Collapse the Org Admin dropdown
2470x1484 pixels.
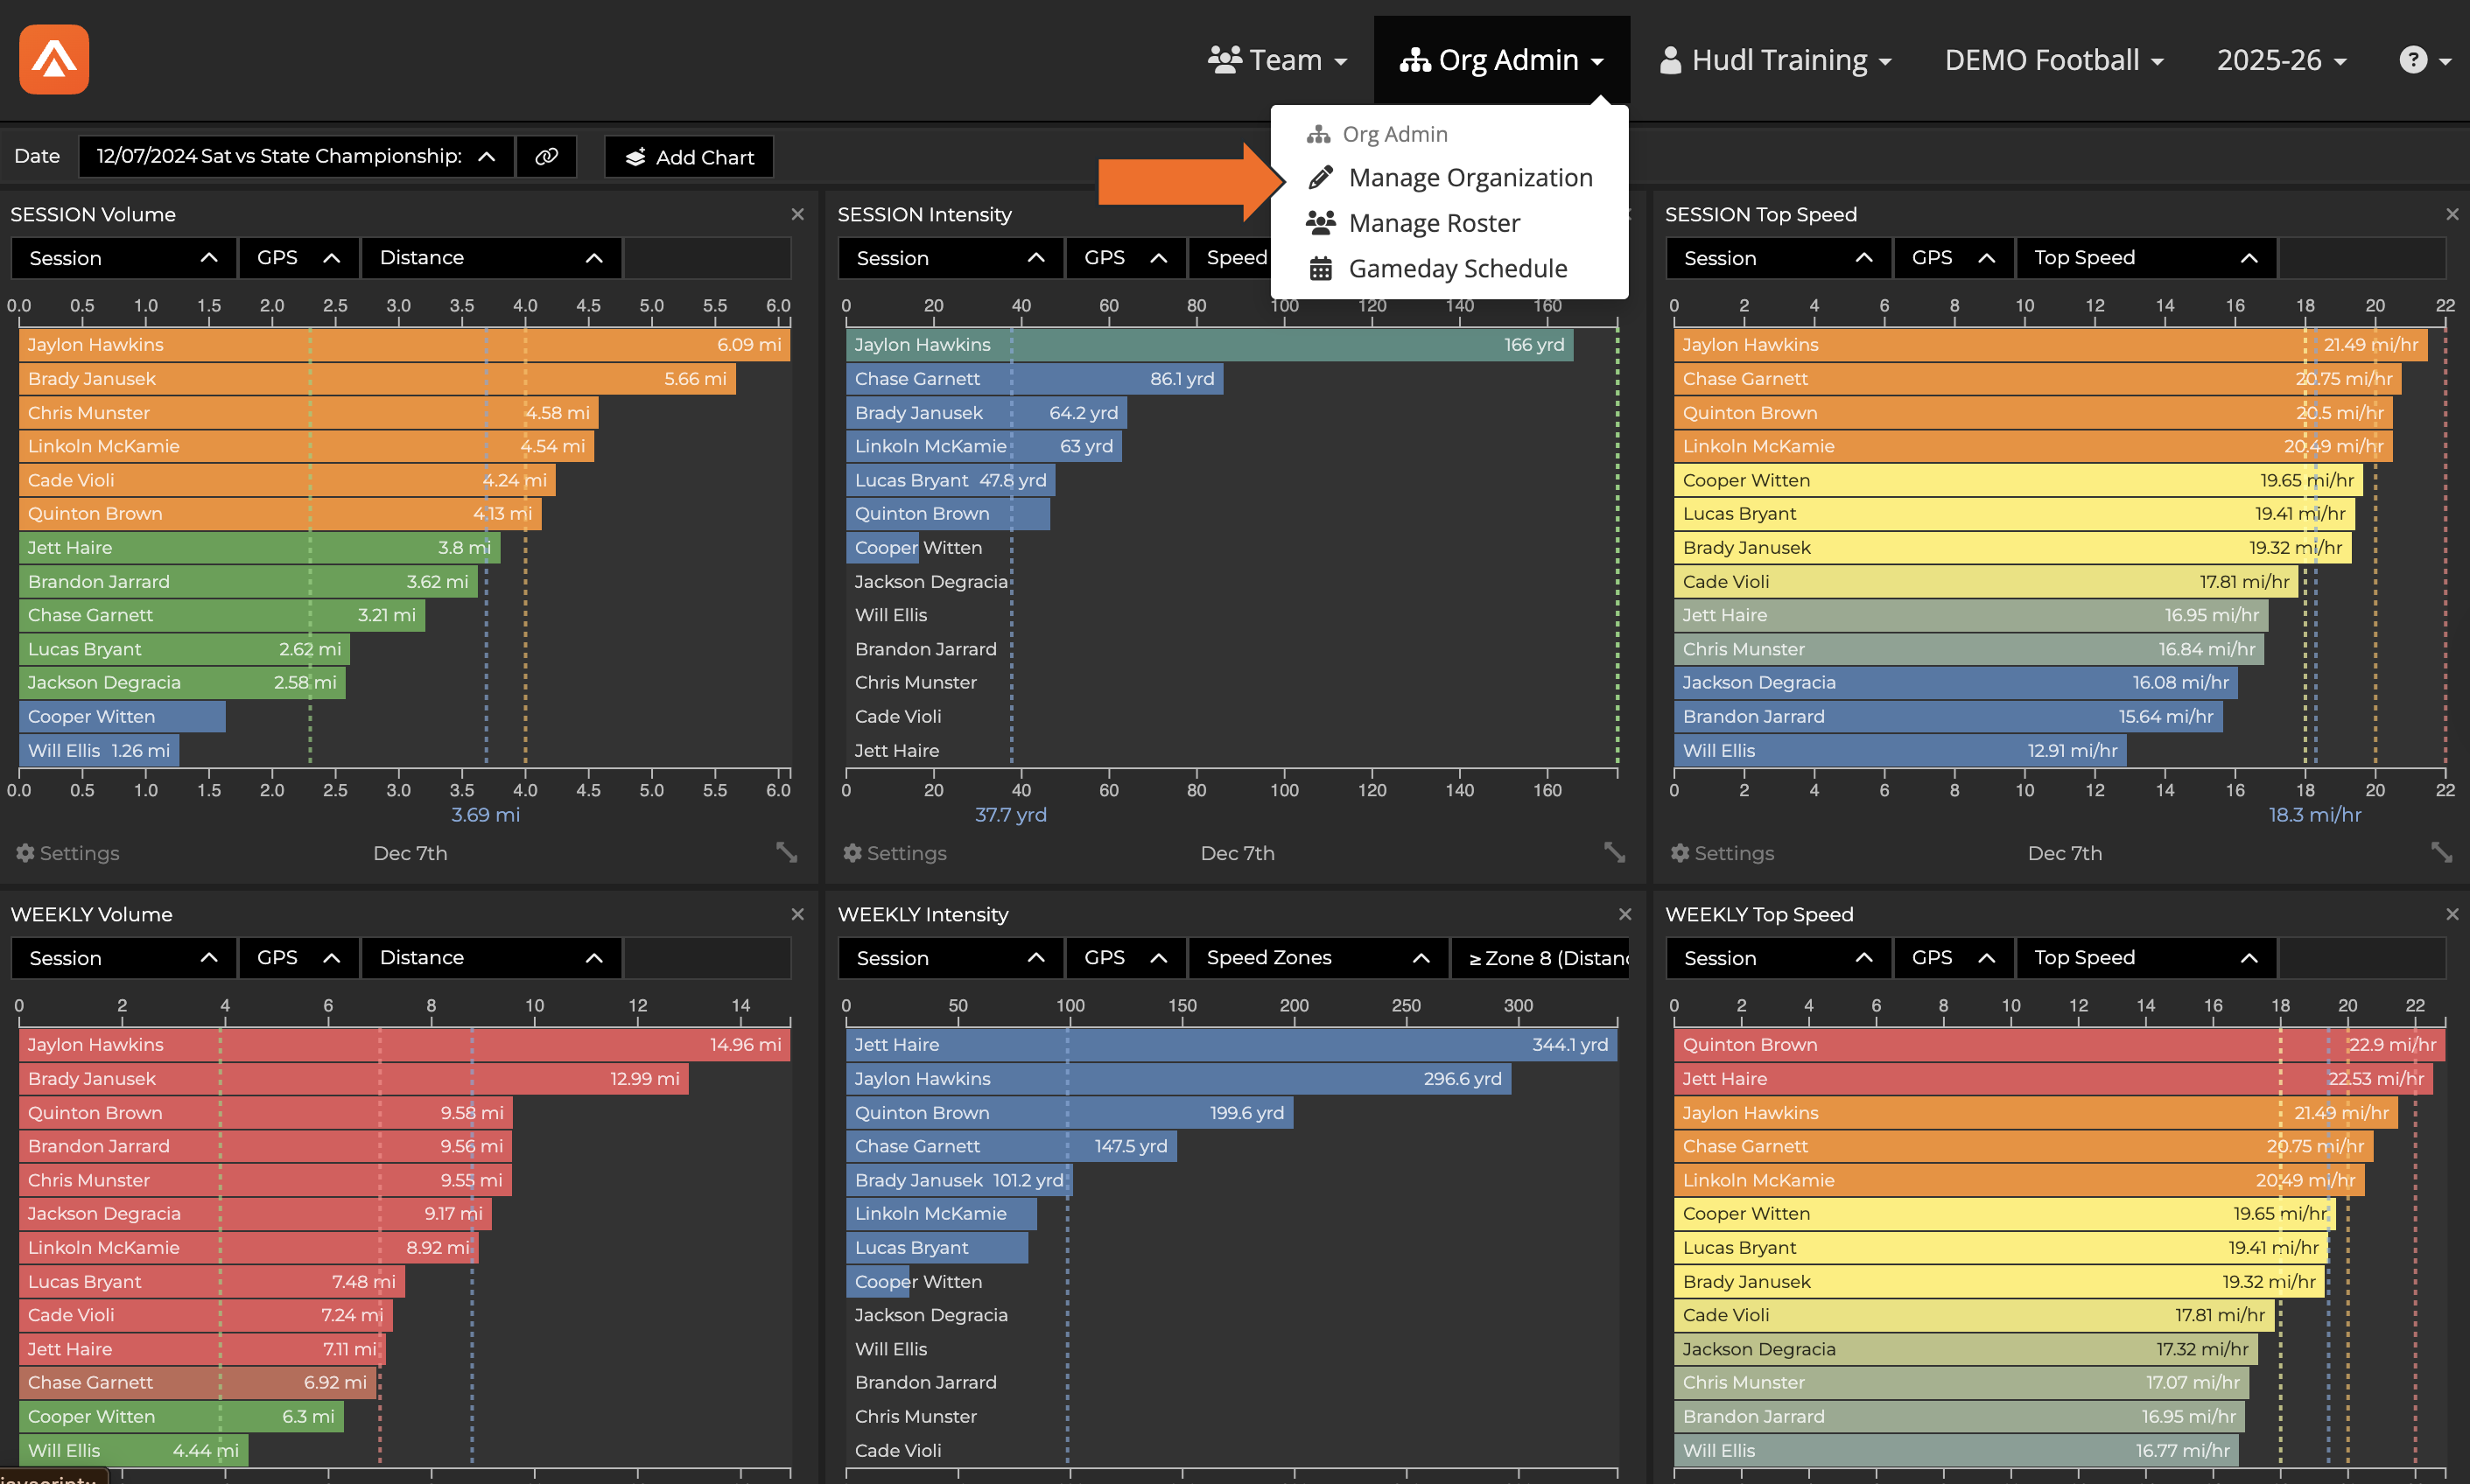coord(1501,60)
